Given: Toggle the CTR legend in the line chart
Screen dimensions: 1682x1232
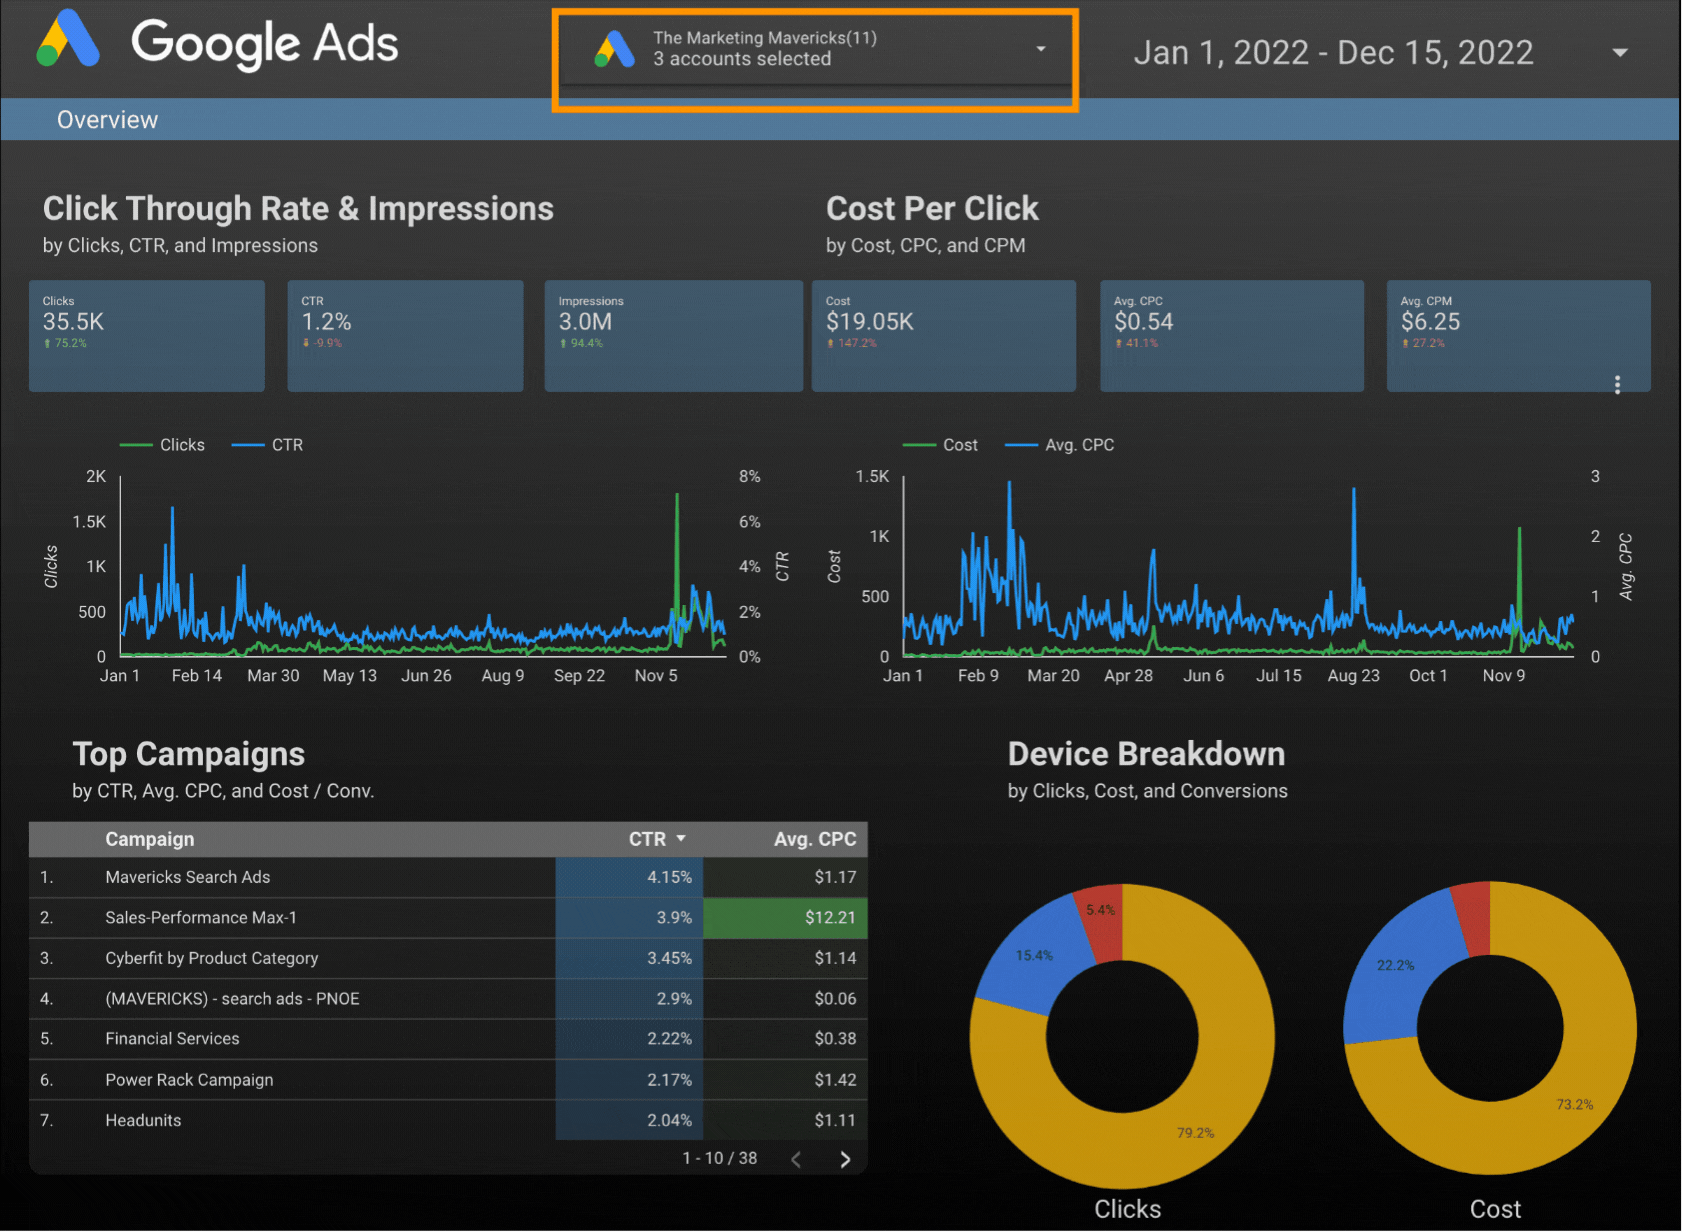Looking at the screenshot, I should [267, 445].
